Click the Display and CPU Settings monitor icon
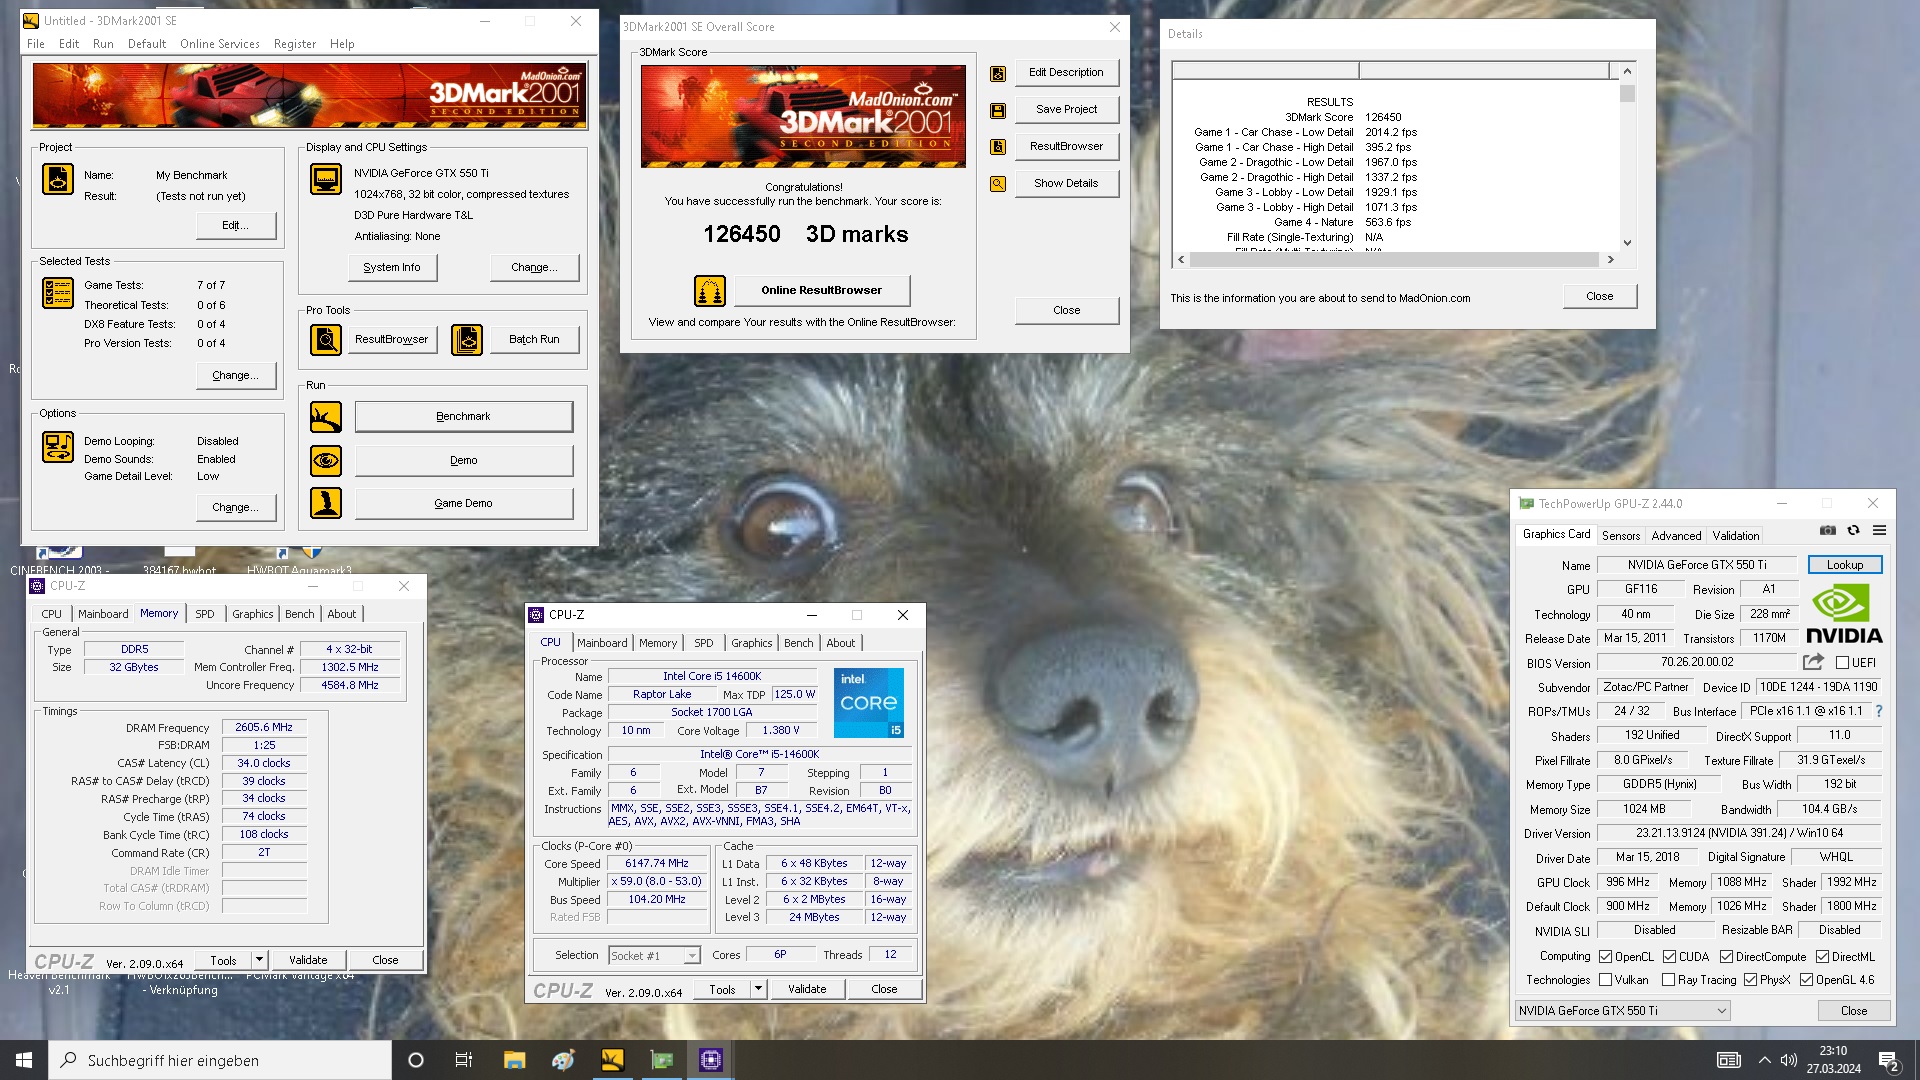The width and height of the screenshot is (1920, 1080). pyautogui.click(x=326, y=179)
